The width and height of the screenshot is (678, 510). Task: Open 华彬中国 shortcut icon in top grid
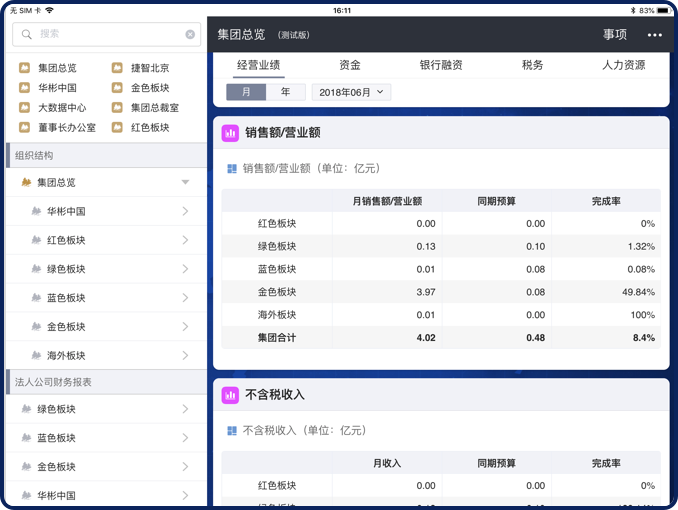point(25,88)
